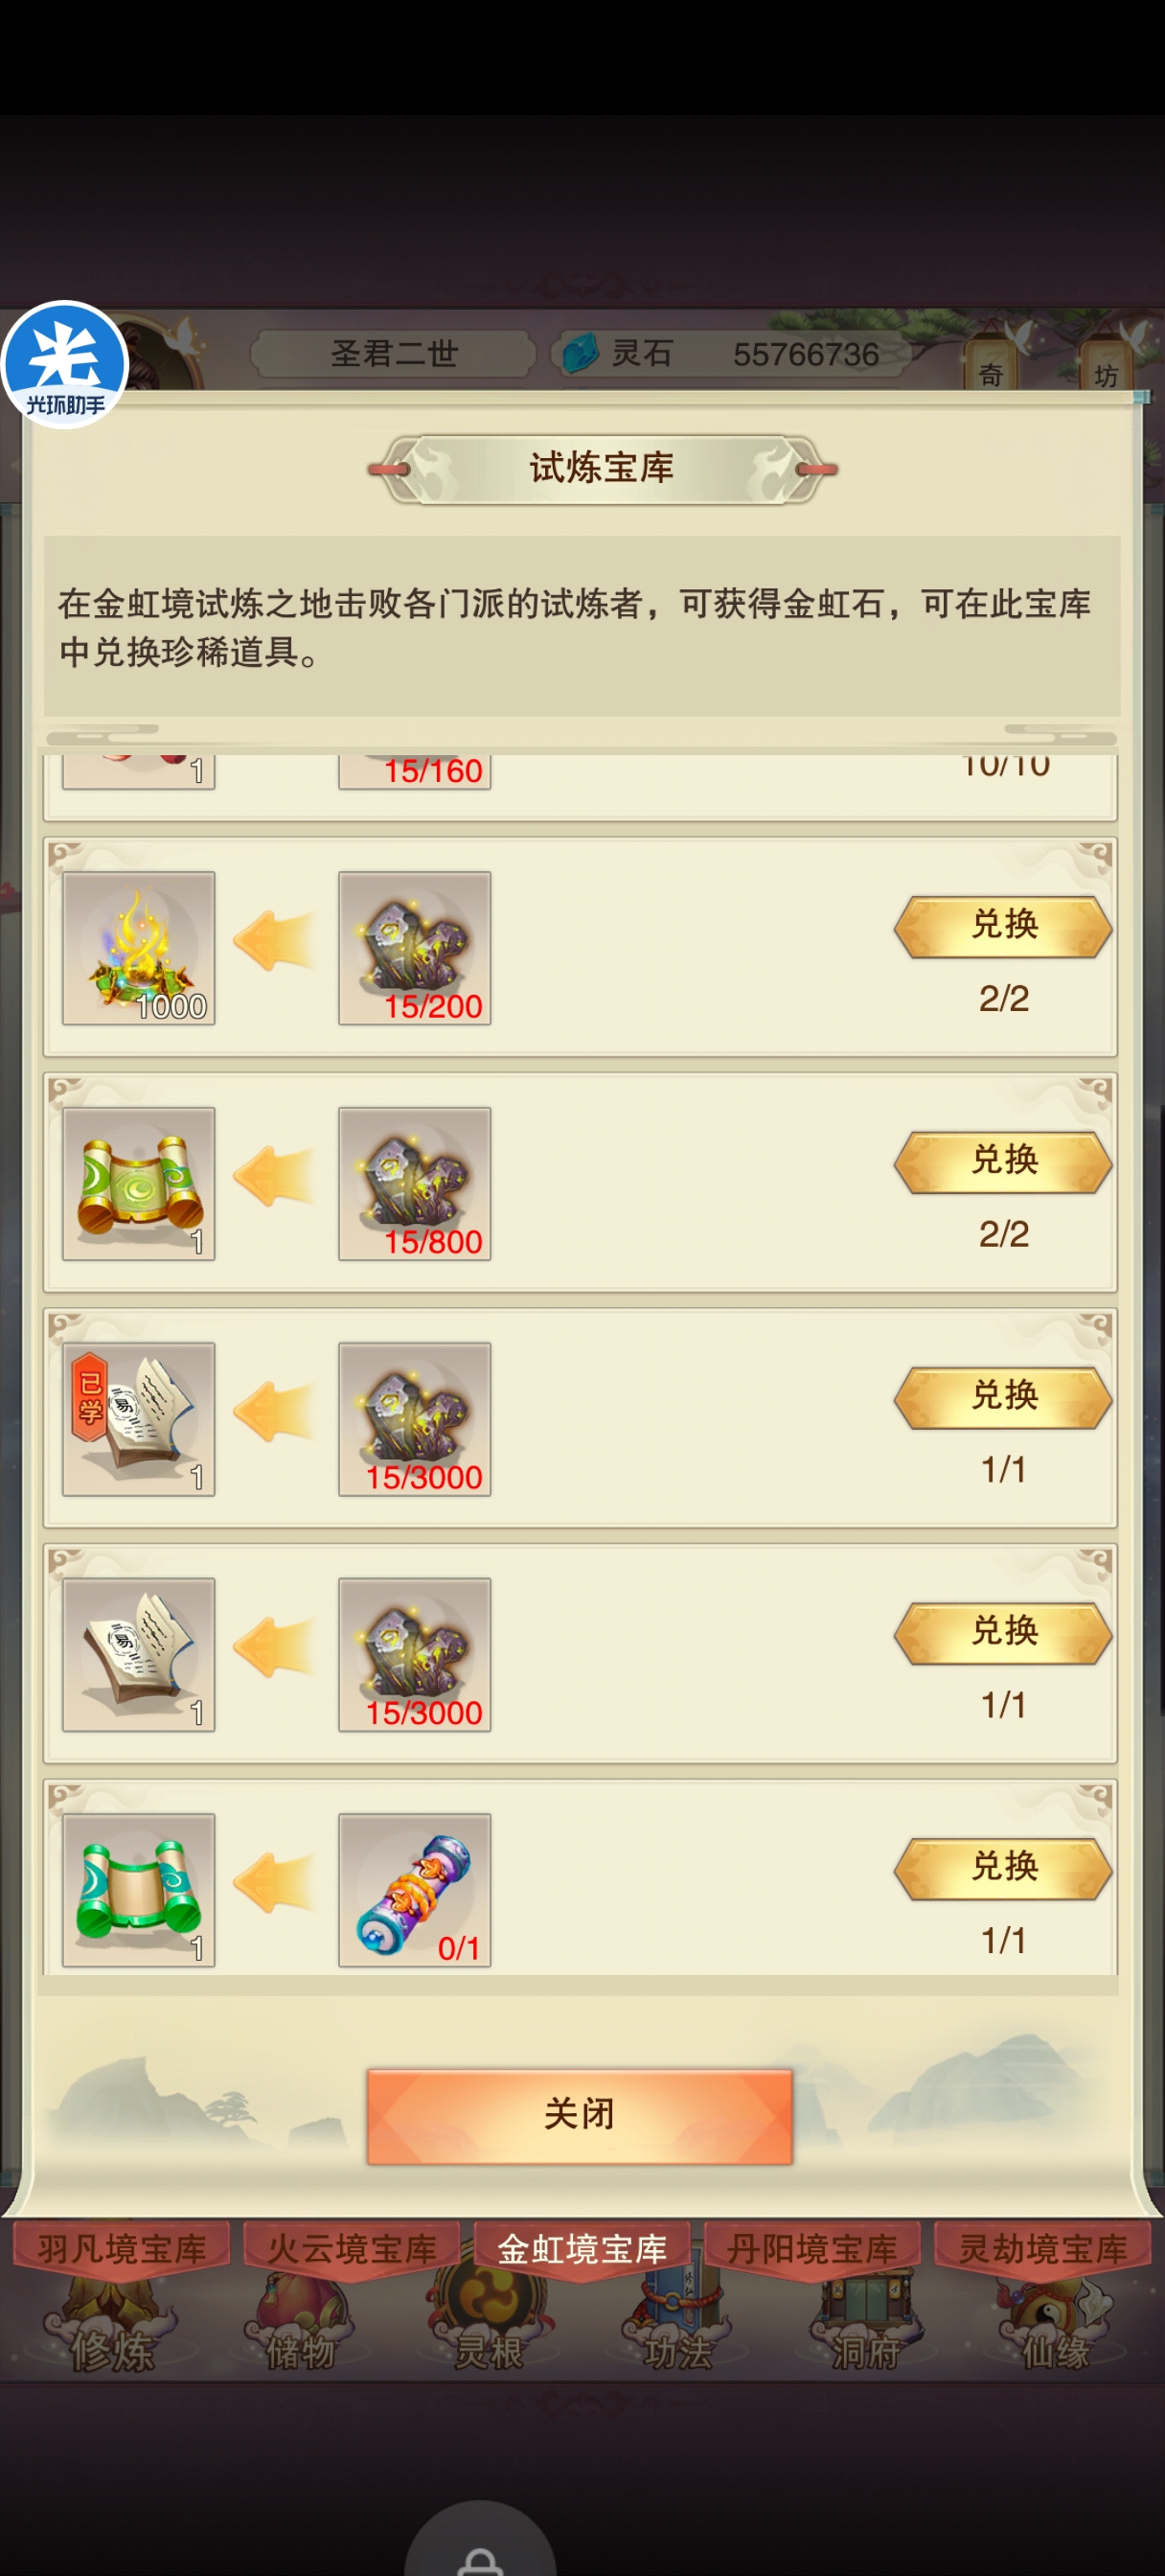Tap the 光环助手 floating assistant icon
The image size is (1165, 2576).
tap(65, 365)
